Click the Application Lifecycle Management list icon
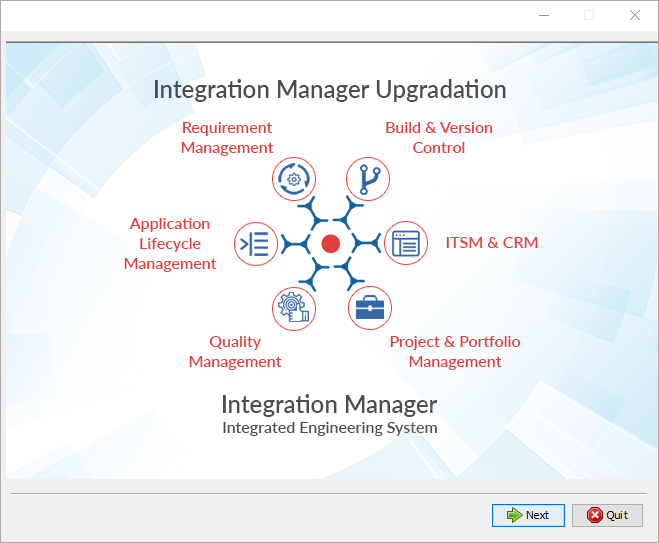The width and height of the screenshot is (659, 543). tap(255, 243)
